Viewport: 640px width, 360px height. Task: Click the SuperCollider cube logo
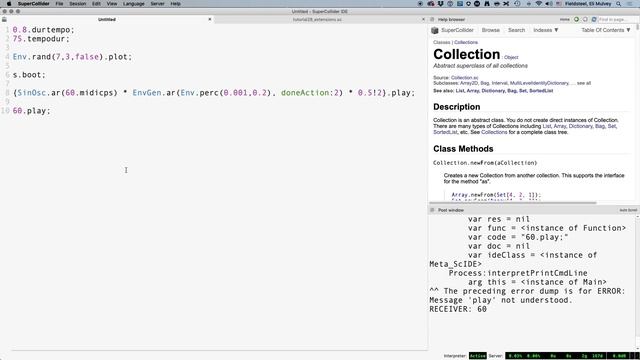point(435,30)
